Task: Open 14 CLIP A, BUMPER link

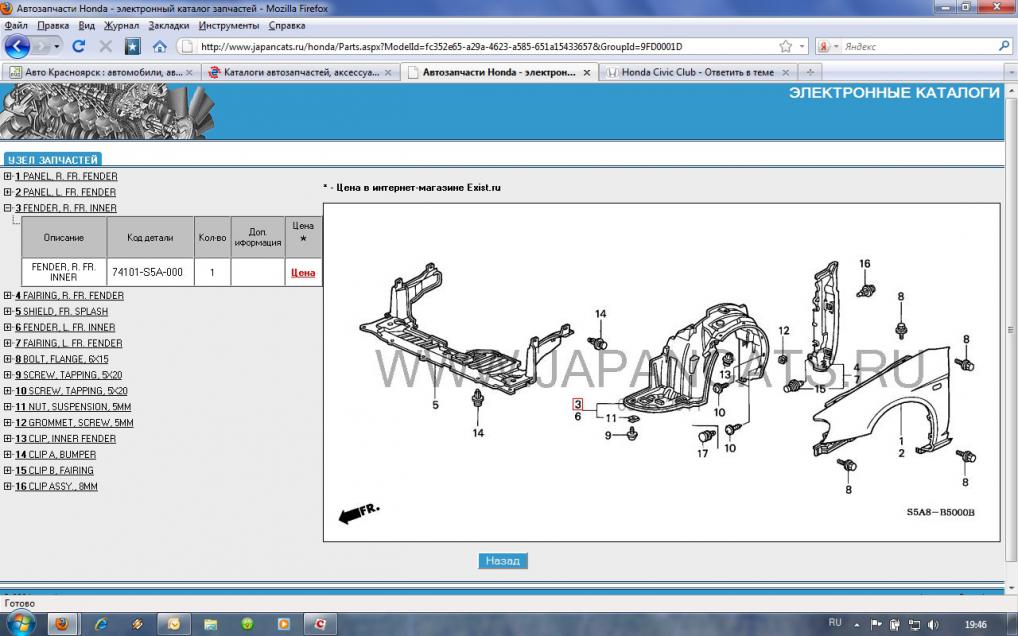Action: point(56,454)
